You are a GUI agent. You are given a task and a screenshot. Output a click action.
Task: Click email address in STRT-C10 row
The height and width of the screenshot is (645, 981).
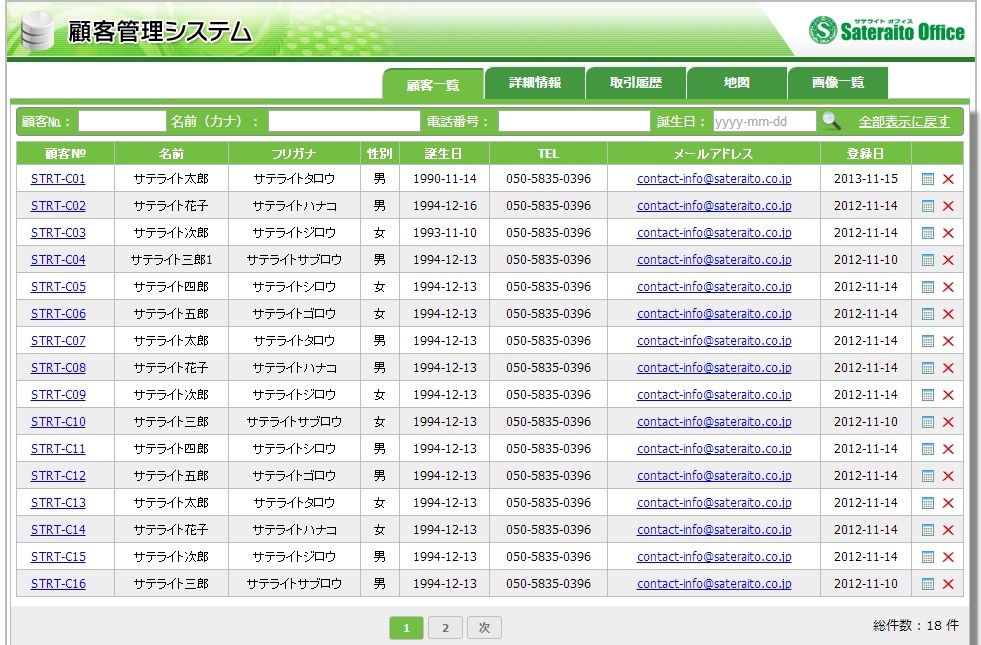[714, 422]
